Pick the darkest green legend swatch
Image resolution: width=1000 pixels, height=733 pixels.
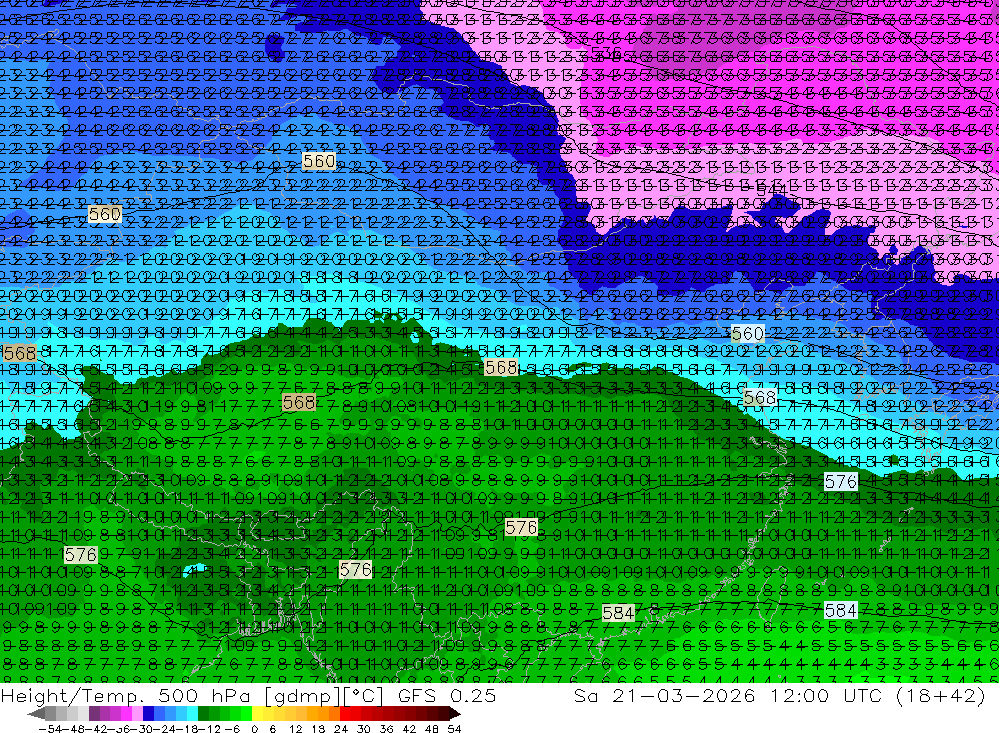coord(203,714)
